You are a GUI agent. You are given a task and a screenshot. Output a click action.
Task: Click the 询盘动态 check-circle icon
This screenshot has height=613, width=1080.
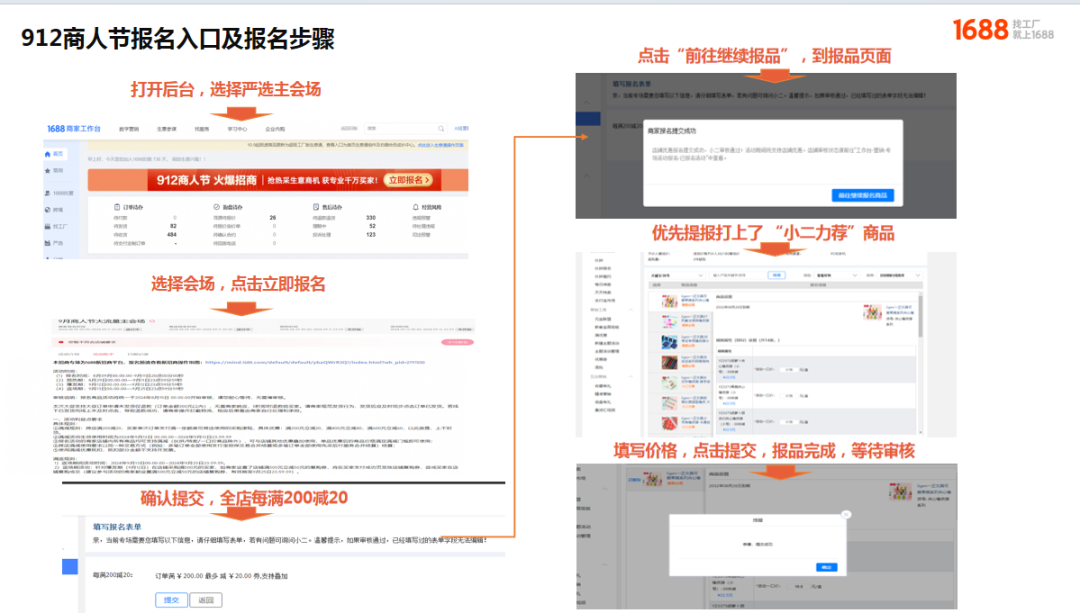pyautogui.click(x=216, y=207)
